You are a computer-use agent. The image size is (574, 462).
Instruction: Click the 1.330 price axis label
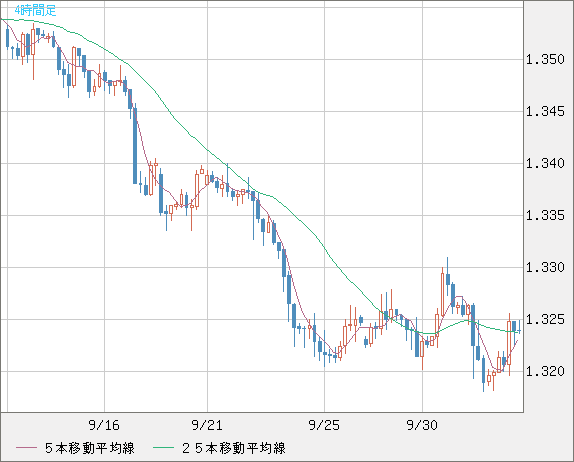pyautogui.click(x=545, y=267)
